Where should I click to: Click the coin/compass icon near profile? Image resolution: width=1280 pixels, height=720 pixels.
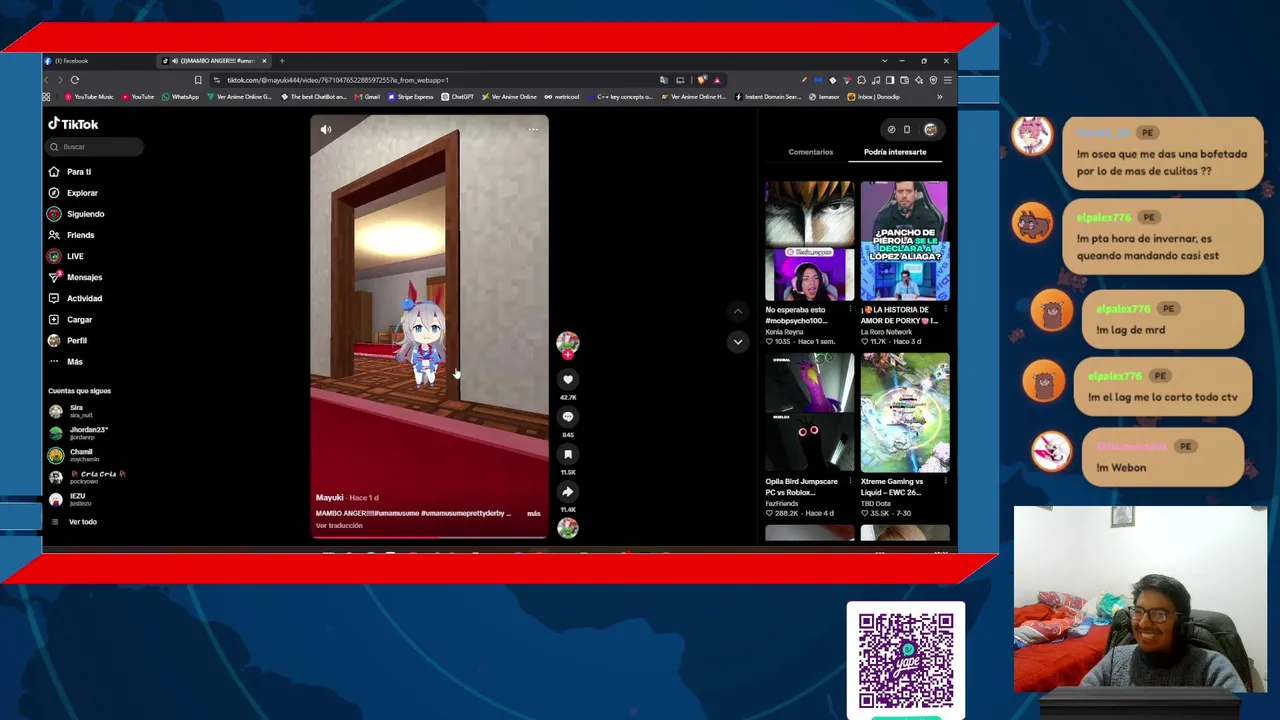click(891, 129)
